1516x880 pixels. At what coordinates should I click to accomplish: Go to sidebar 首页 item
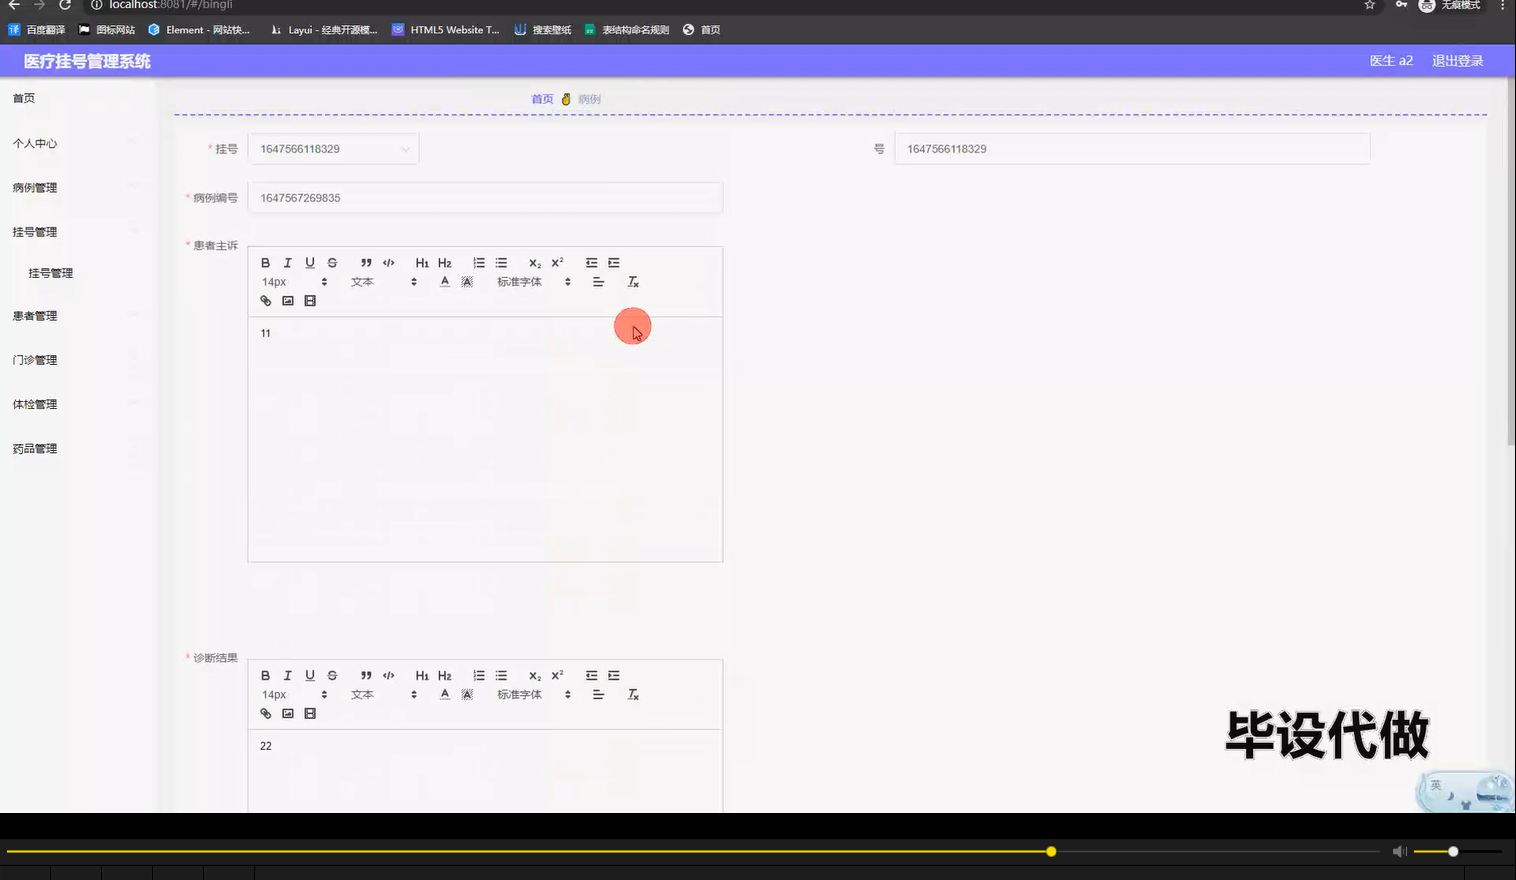[x=24, y=98]
